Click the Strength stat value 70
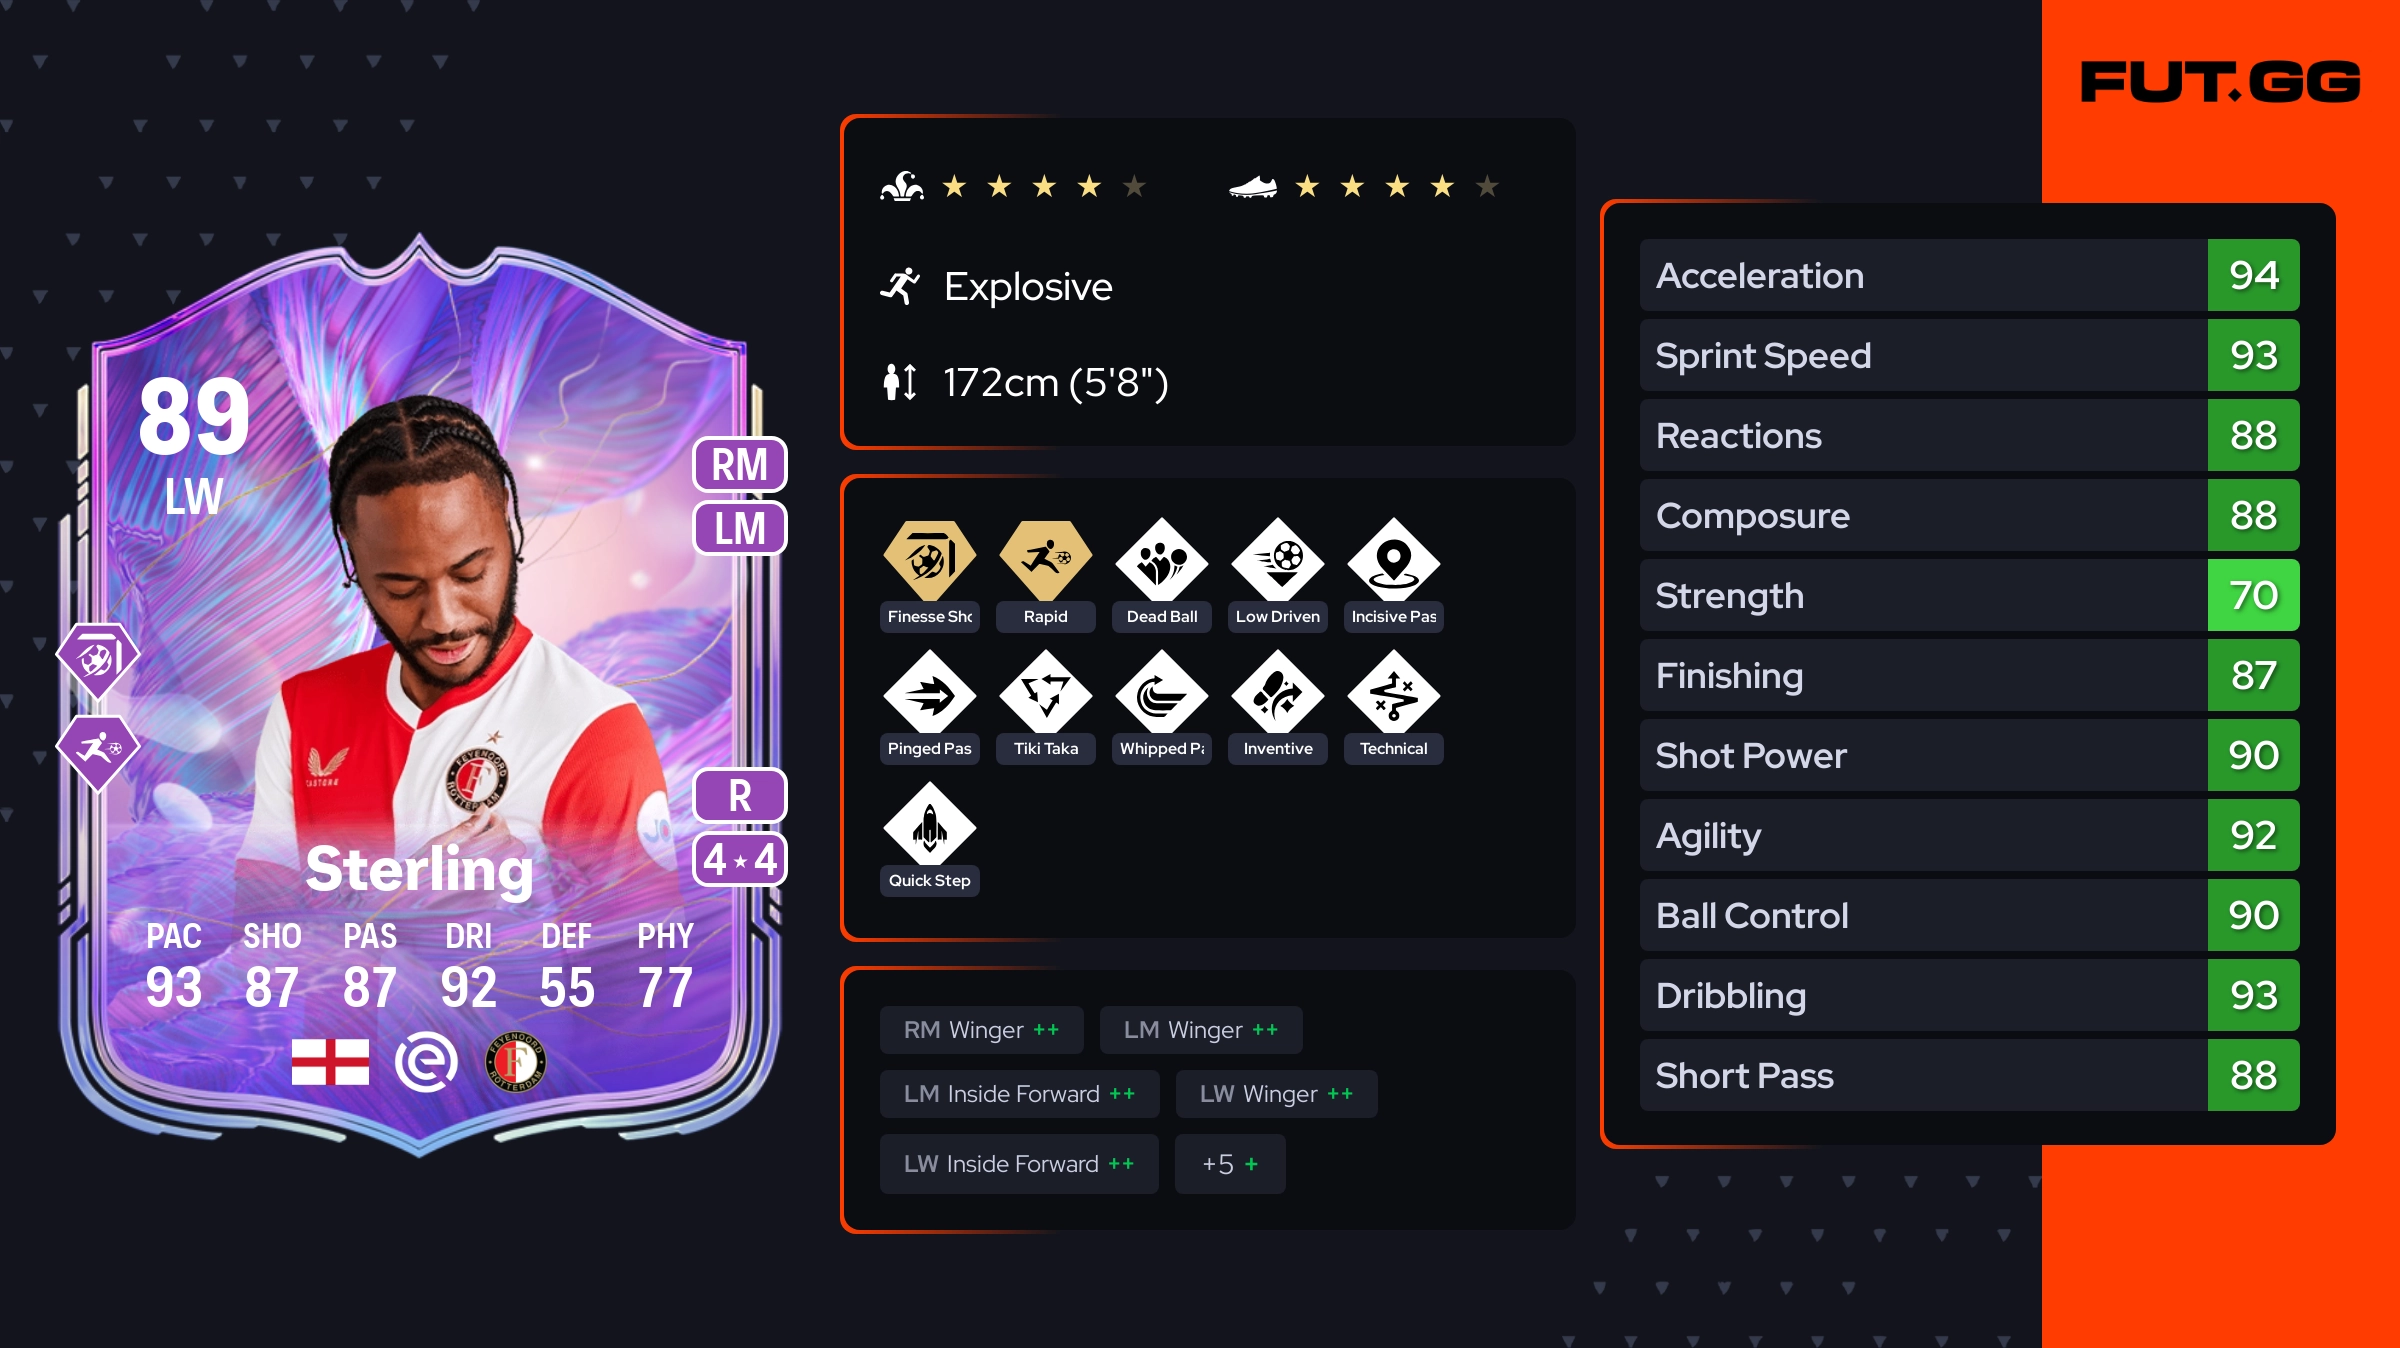2400x1348 pixels. point(2253,595)
